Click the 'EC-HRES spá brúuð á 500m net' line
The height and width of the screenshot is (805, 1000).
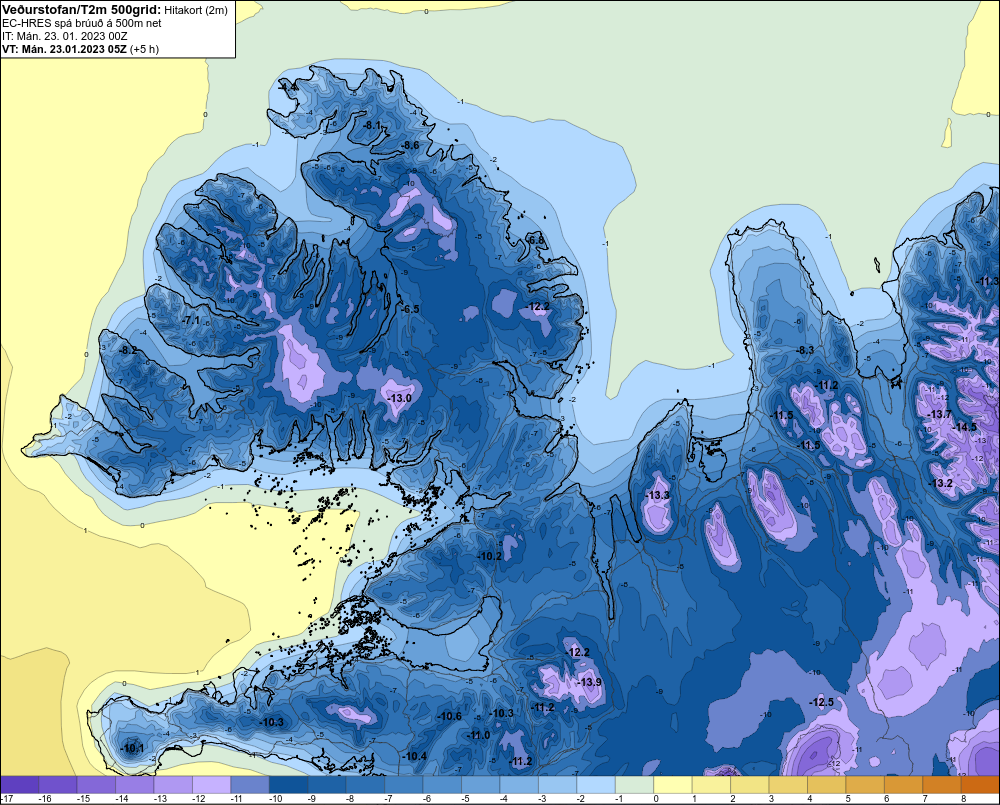tap(82, 23)
